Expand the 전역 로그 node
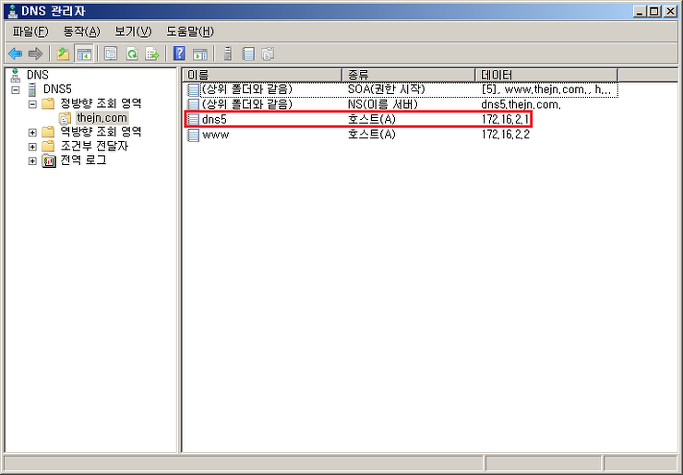This screenshot has width=683, height=475. 32,161
